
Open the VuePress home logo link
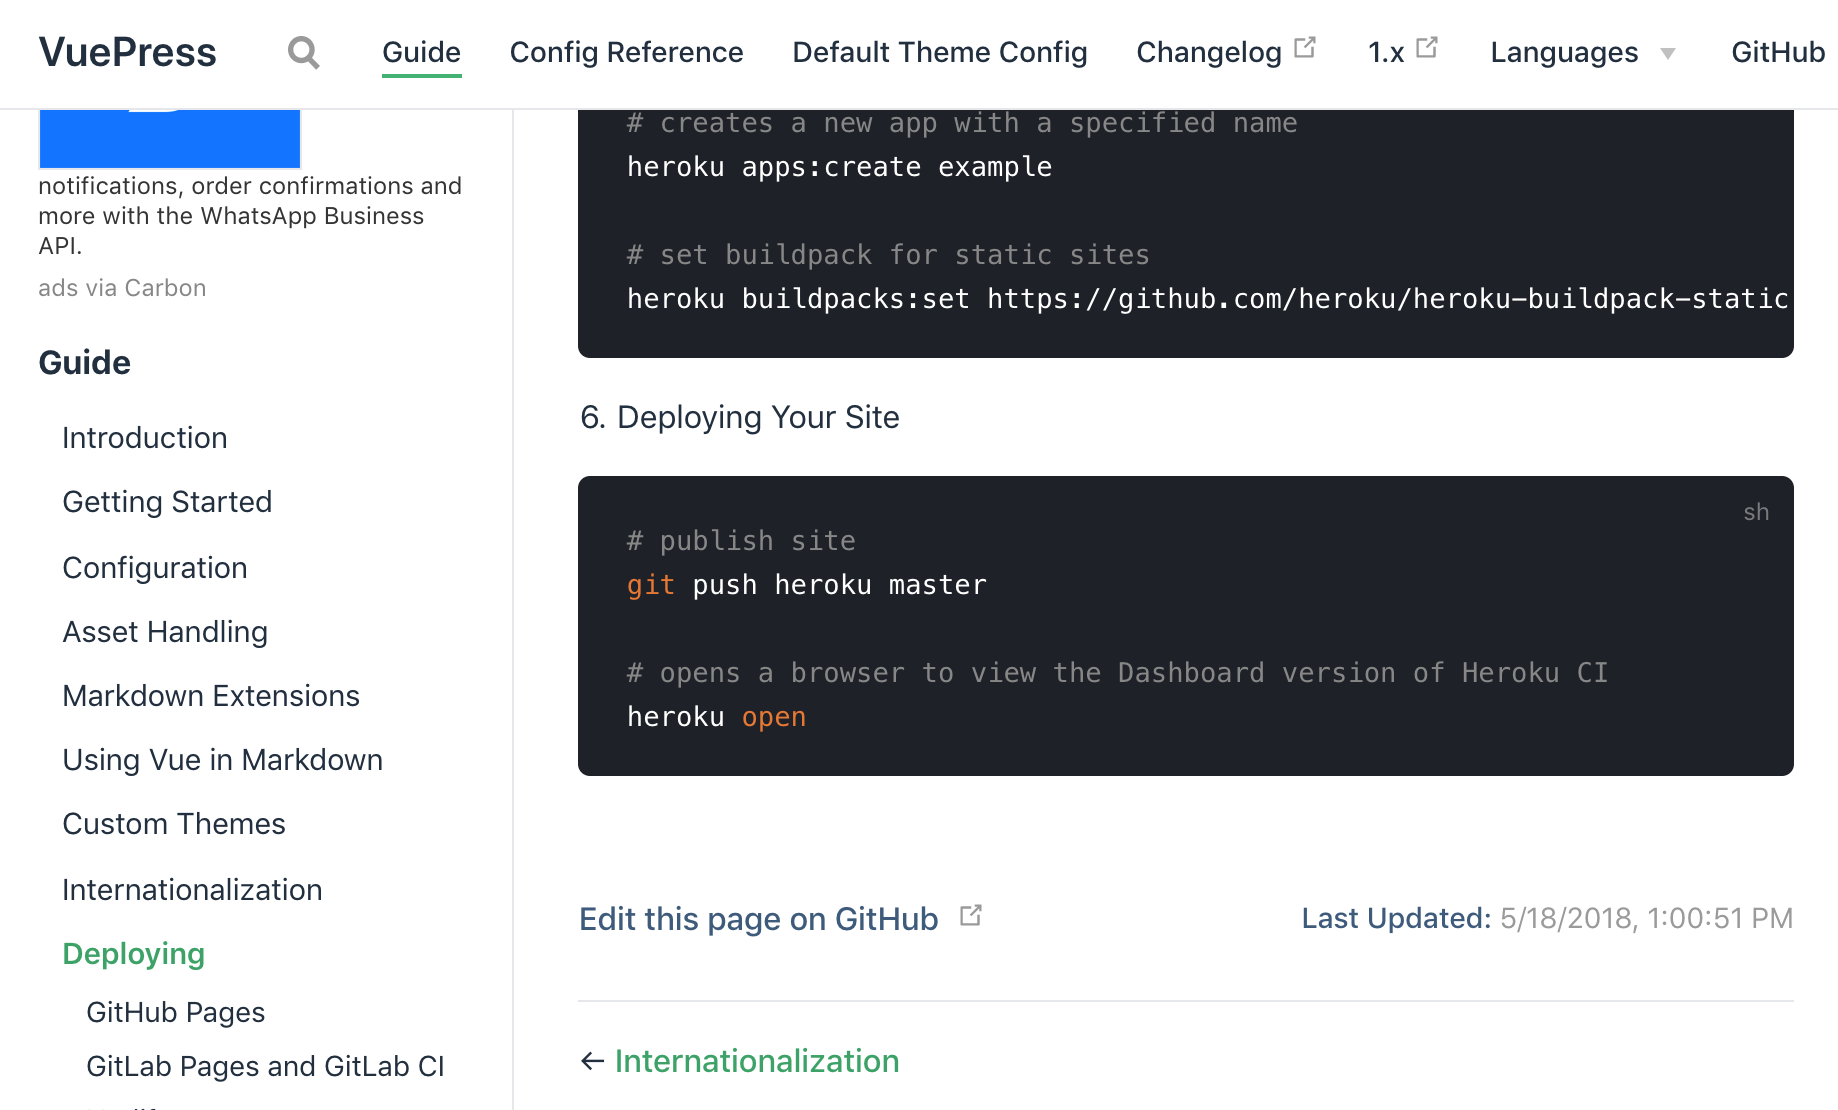tap(127, 52)
